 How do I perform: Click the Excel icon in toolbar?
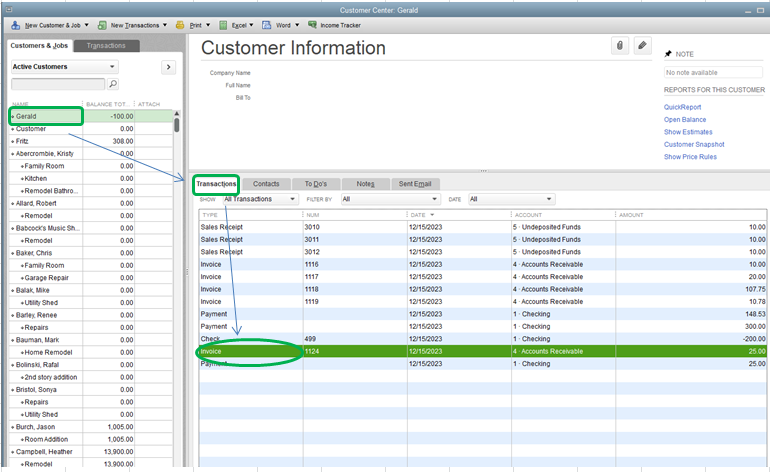223,25
